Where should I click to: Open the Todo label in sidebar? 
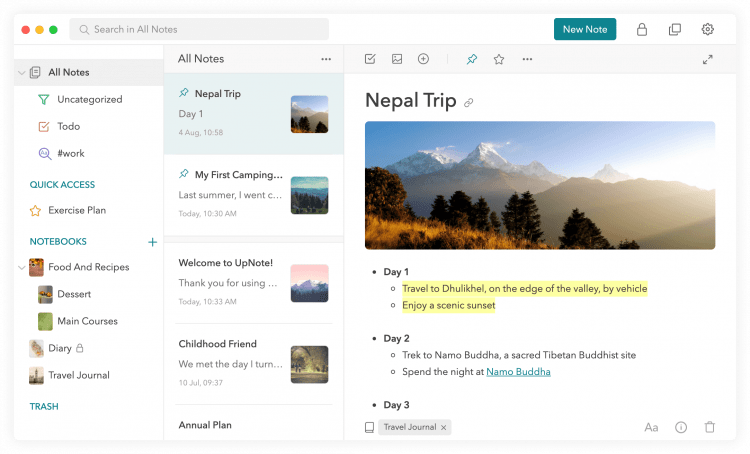coord(68,126)
